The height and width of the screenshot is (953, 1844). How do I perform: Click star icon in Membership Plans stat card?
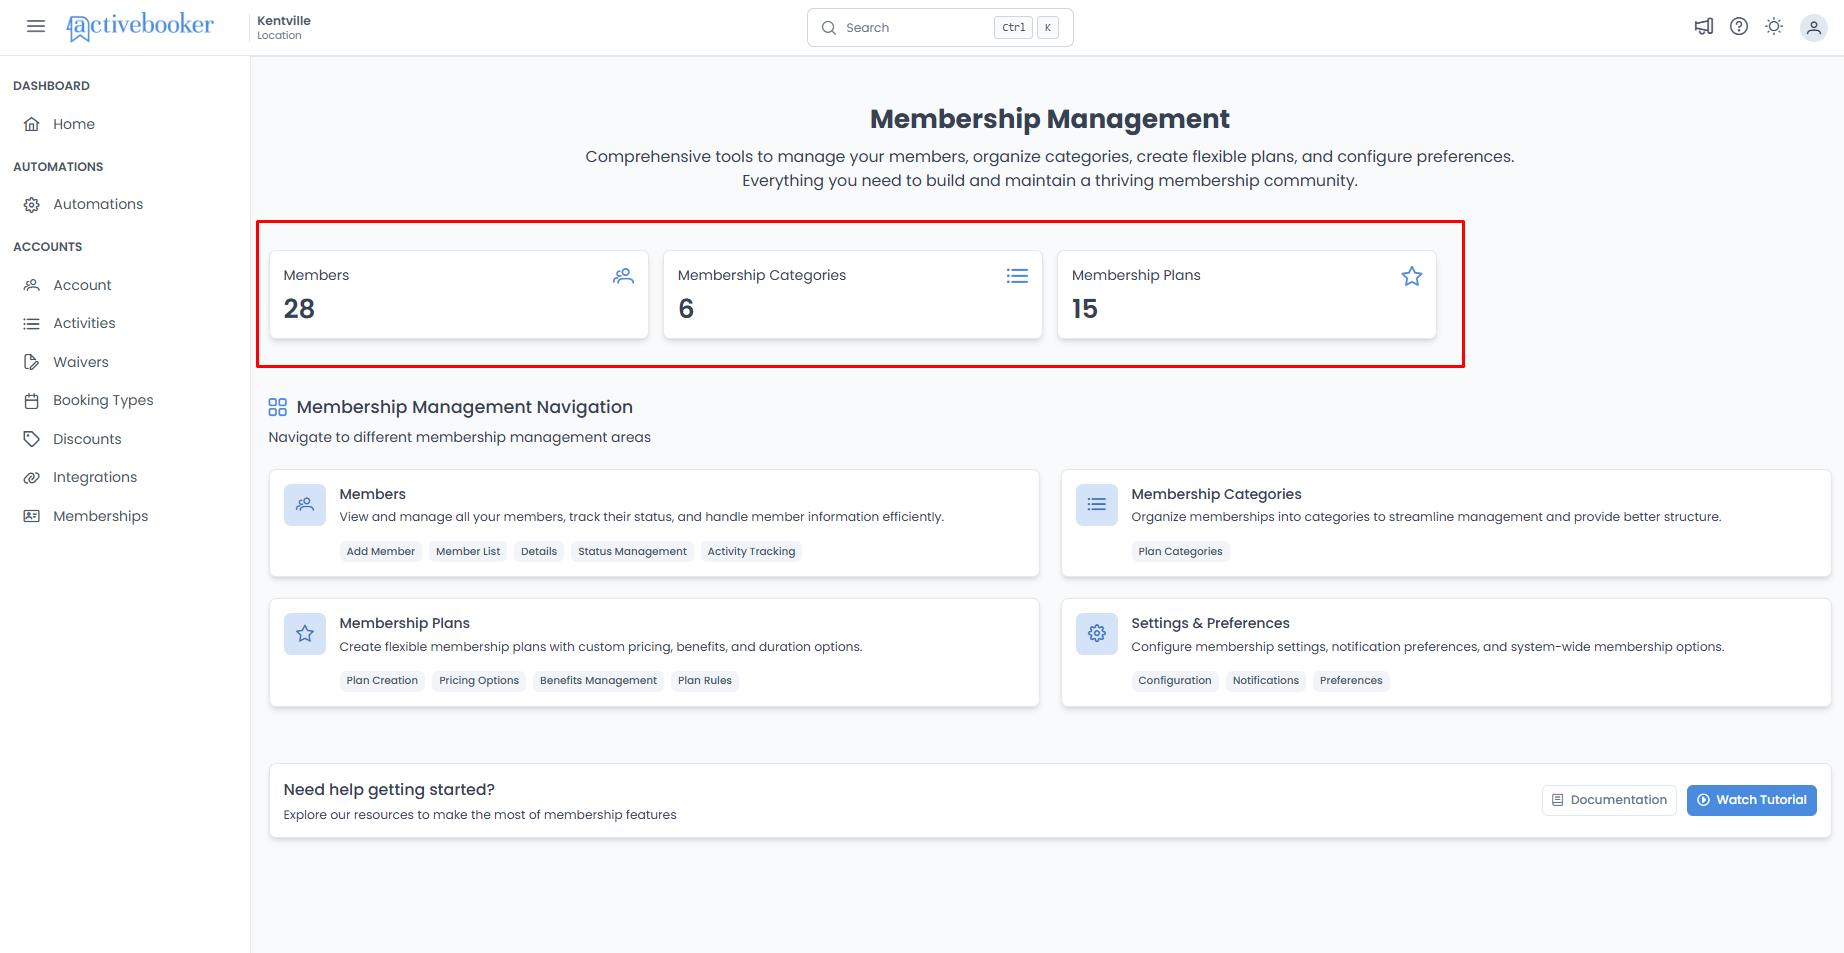click(1412, 276)
